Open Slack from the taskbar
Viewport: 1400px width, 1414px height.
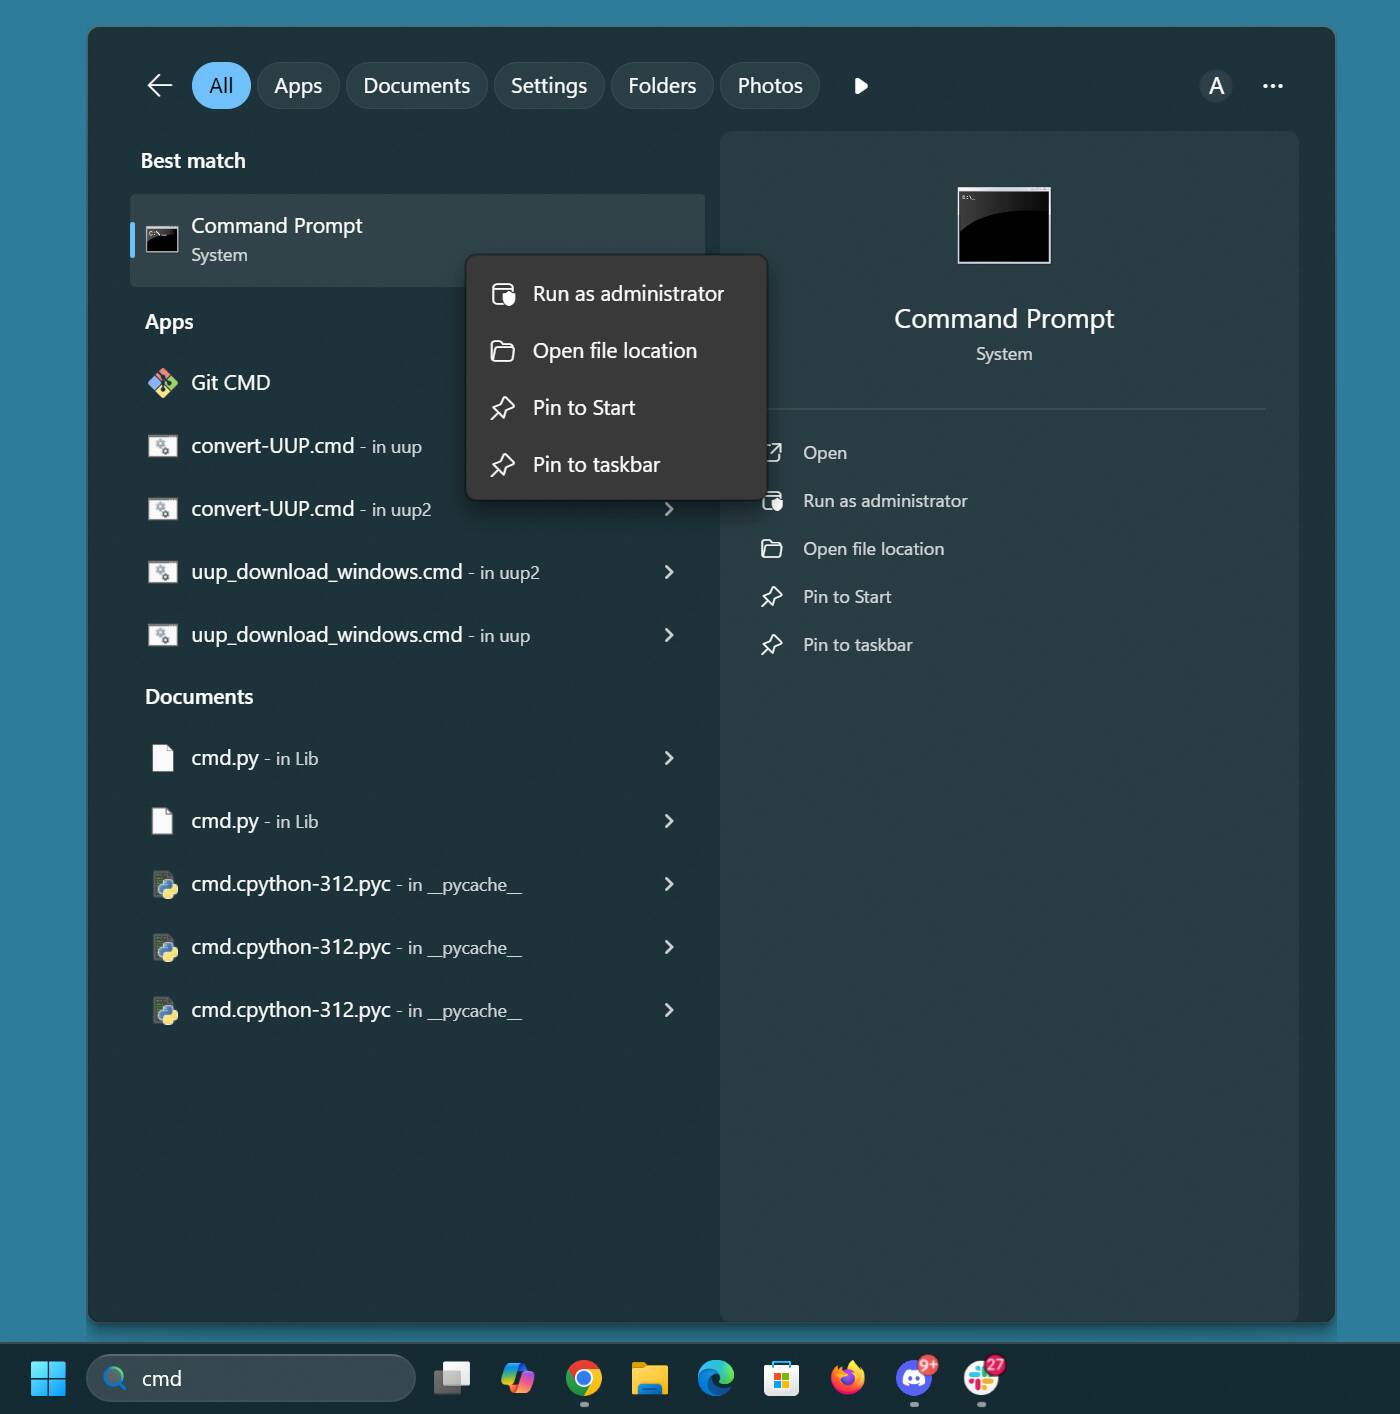tap(981, 1378)
